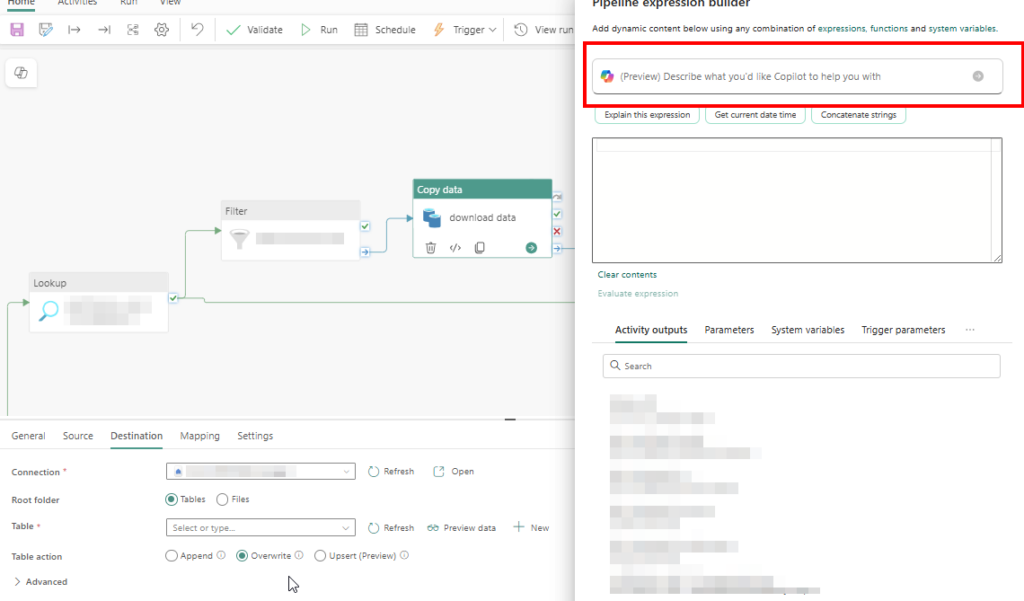Clone the Copy data activity with copy icon
1024x601 pixels.
(480, 247)
